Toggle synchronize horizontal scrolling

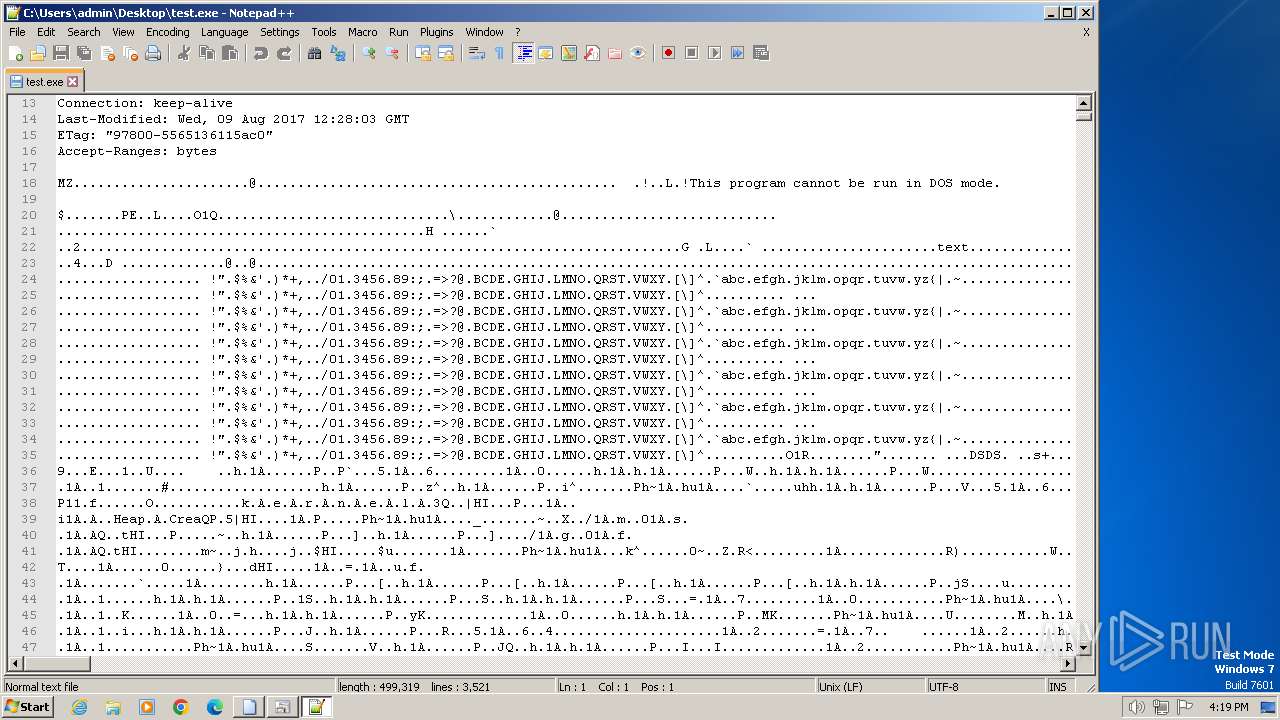coord(446,53)
